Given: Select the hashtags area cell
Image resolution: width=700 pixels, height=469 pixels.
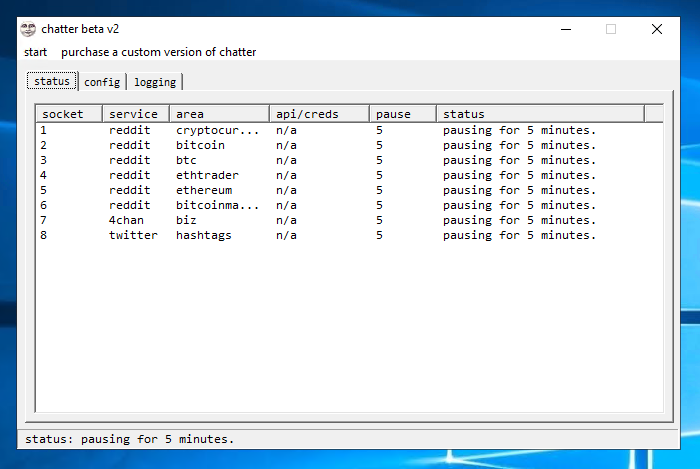Looking at the screenshot, I should pos(204,236).
